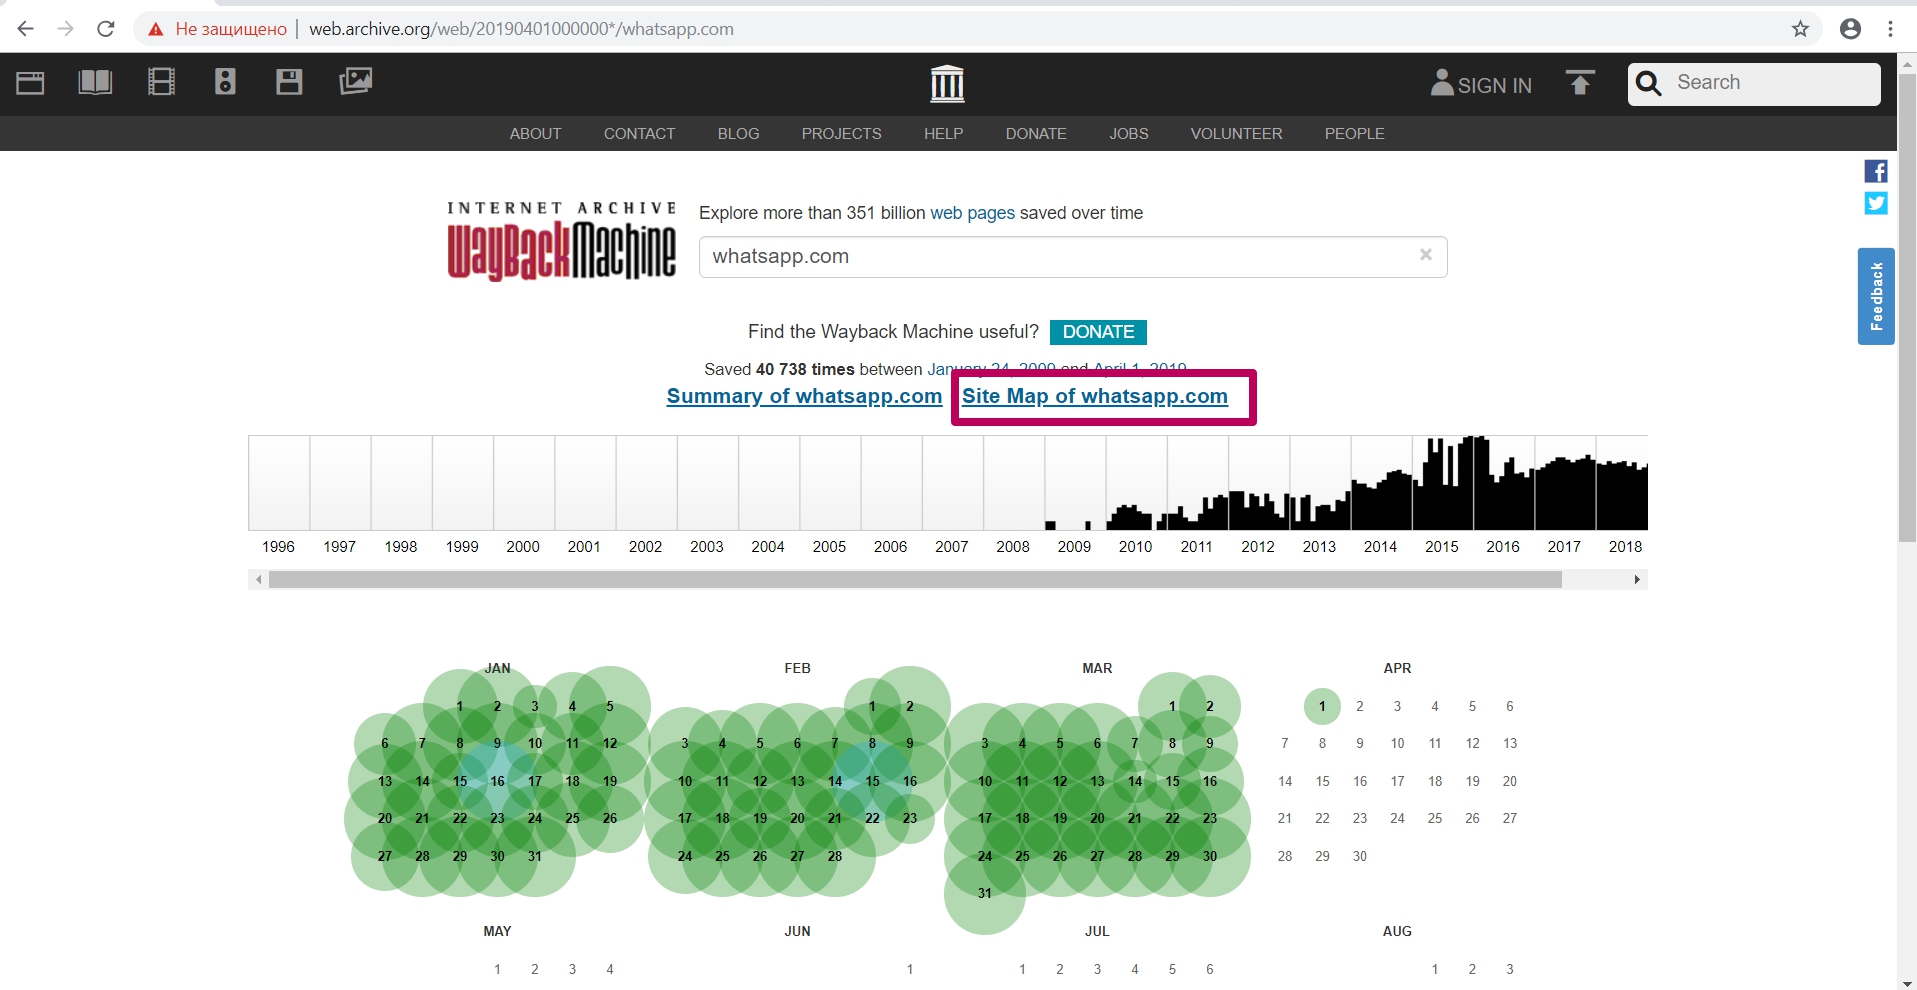Open captures for March 14
This screenshot has width=1917, height=990.
(x=1135, y=781)
